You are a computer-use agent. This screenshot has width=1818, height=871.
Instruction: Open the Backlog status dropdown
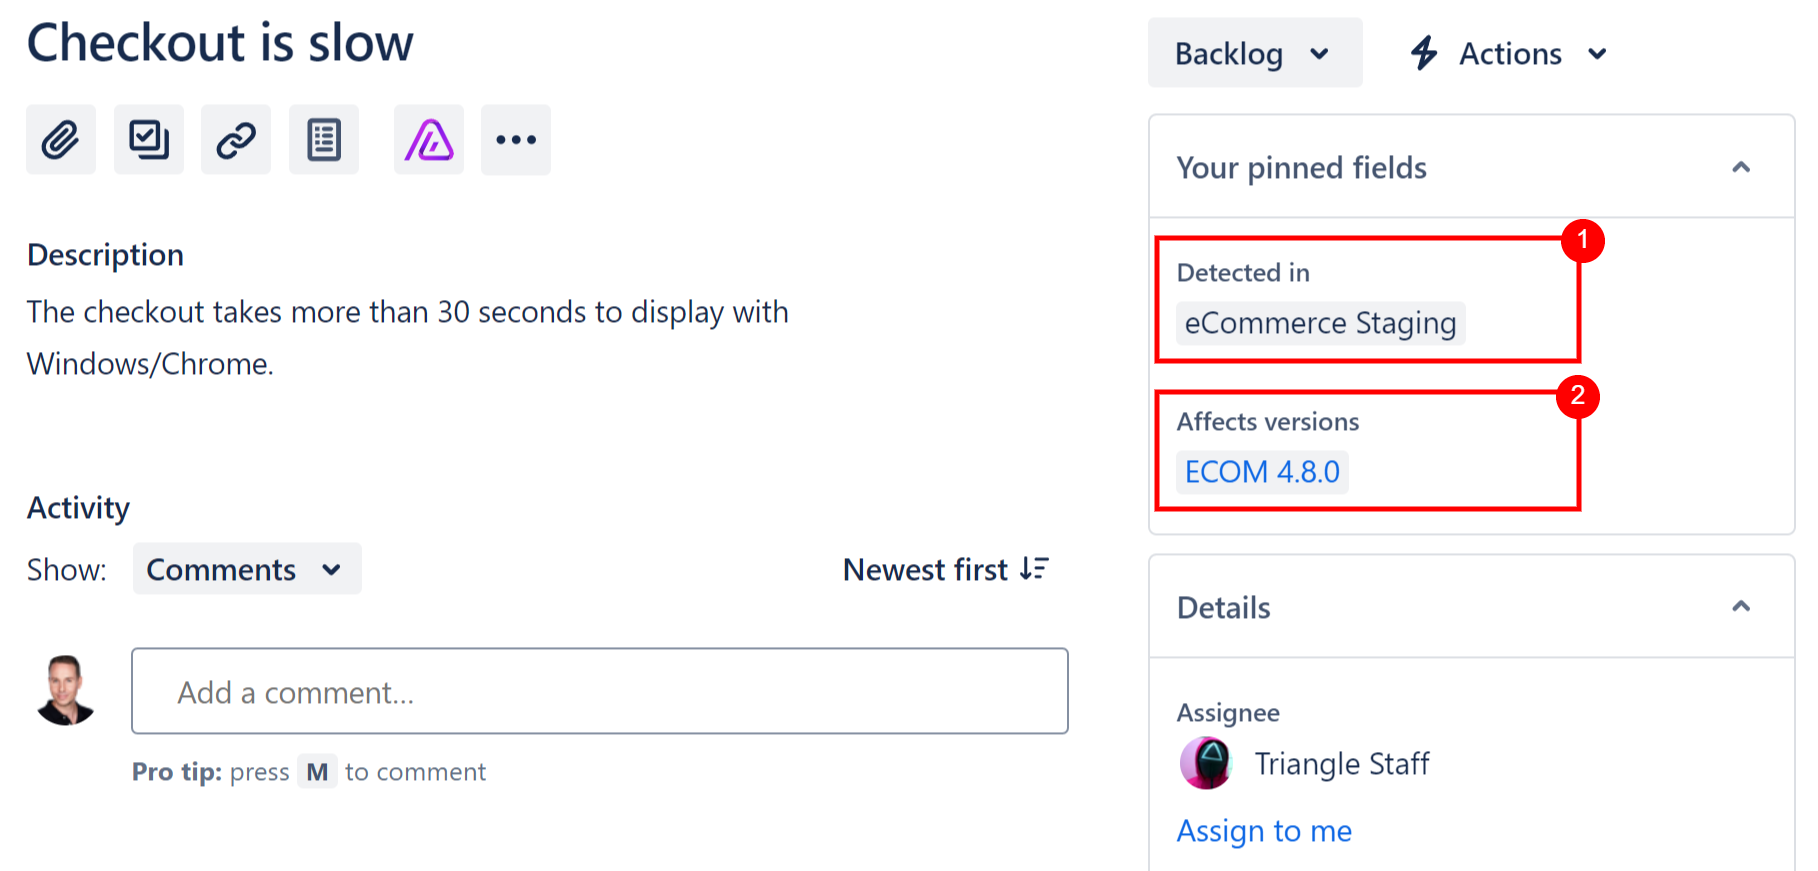[1254, 53]
